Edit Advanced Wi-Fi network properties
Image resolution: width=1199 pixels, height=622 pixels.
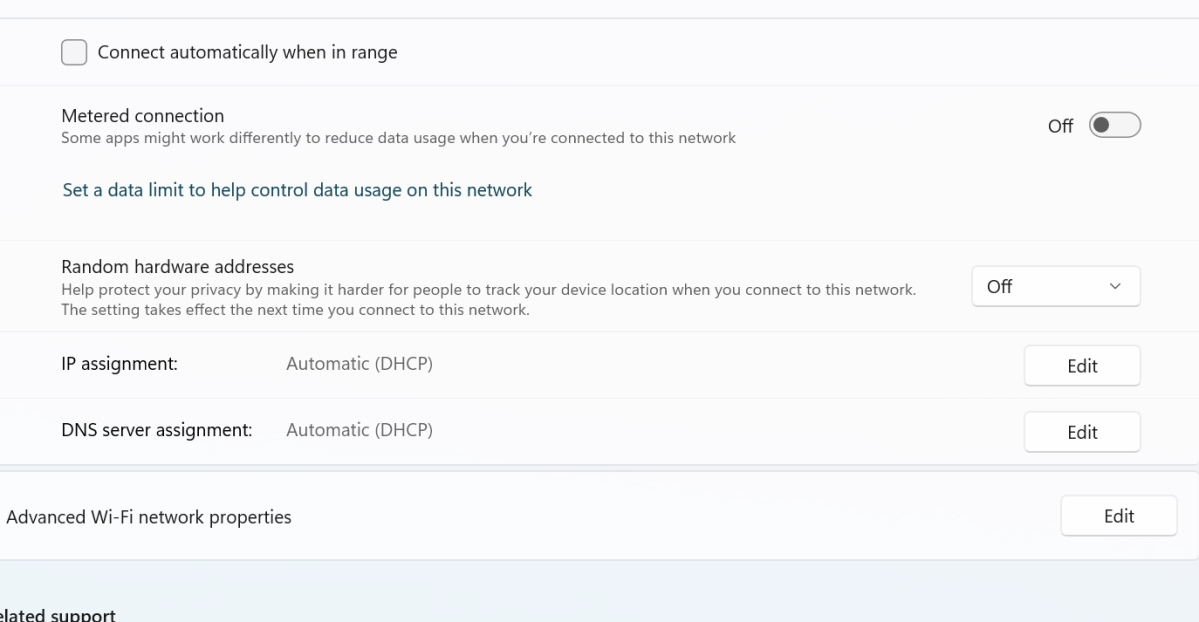pyautogui.click(x=1118, y=516)
